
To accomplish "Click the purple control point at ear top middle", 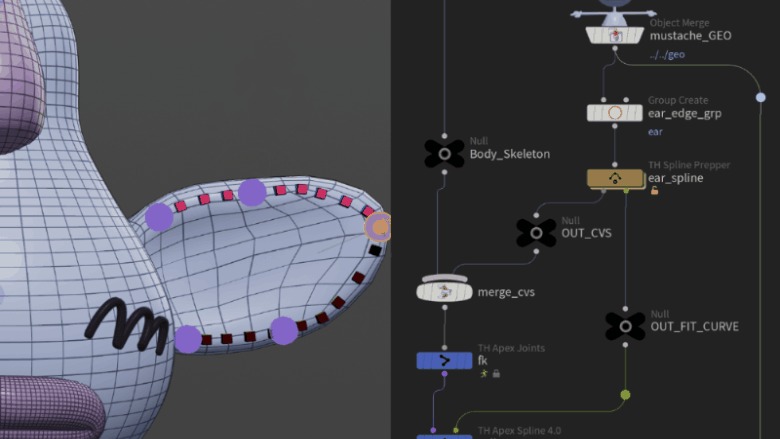I will tap(252, 192).
